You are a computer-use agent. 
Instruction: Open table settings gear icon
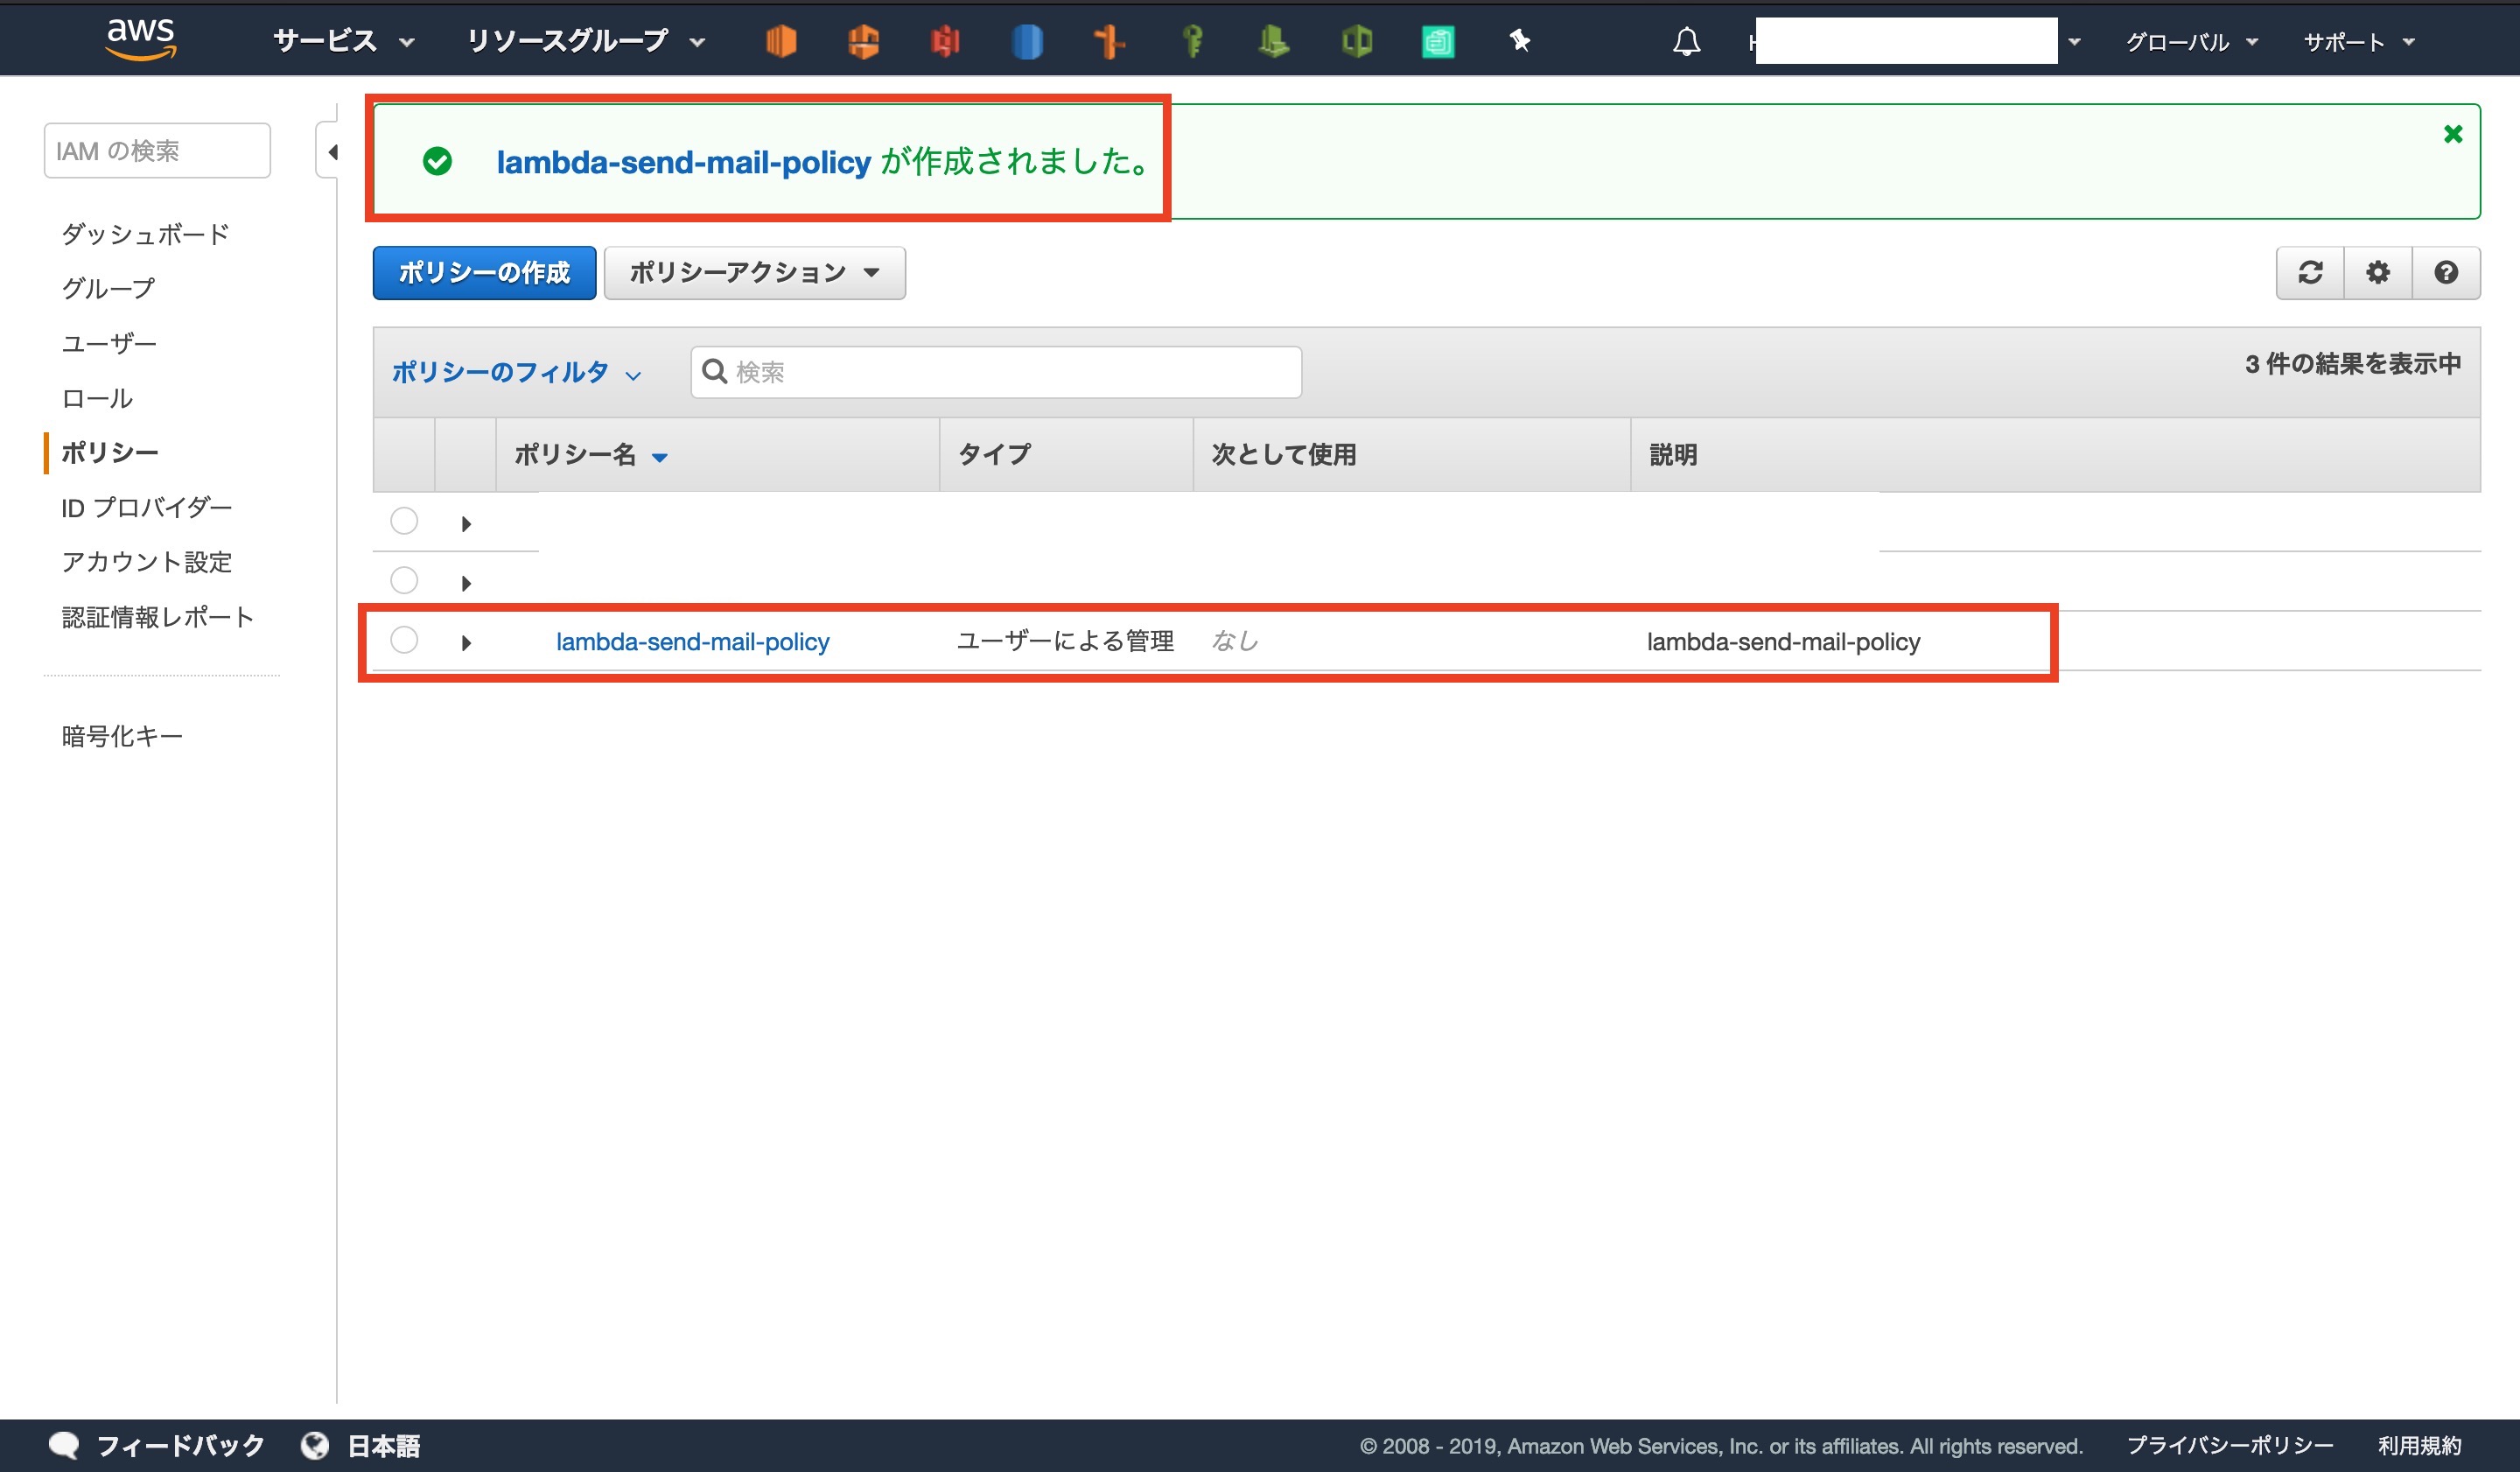(x=2378, y=272)
